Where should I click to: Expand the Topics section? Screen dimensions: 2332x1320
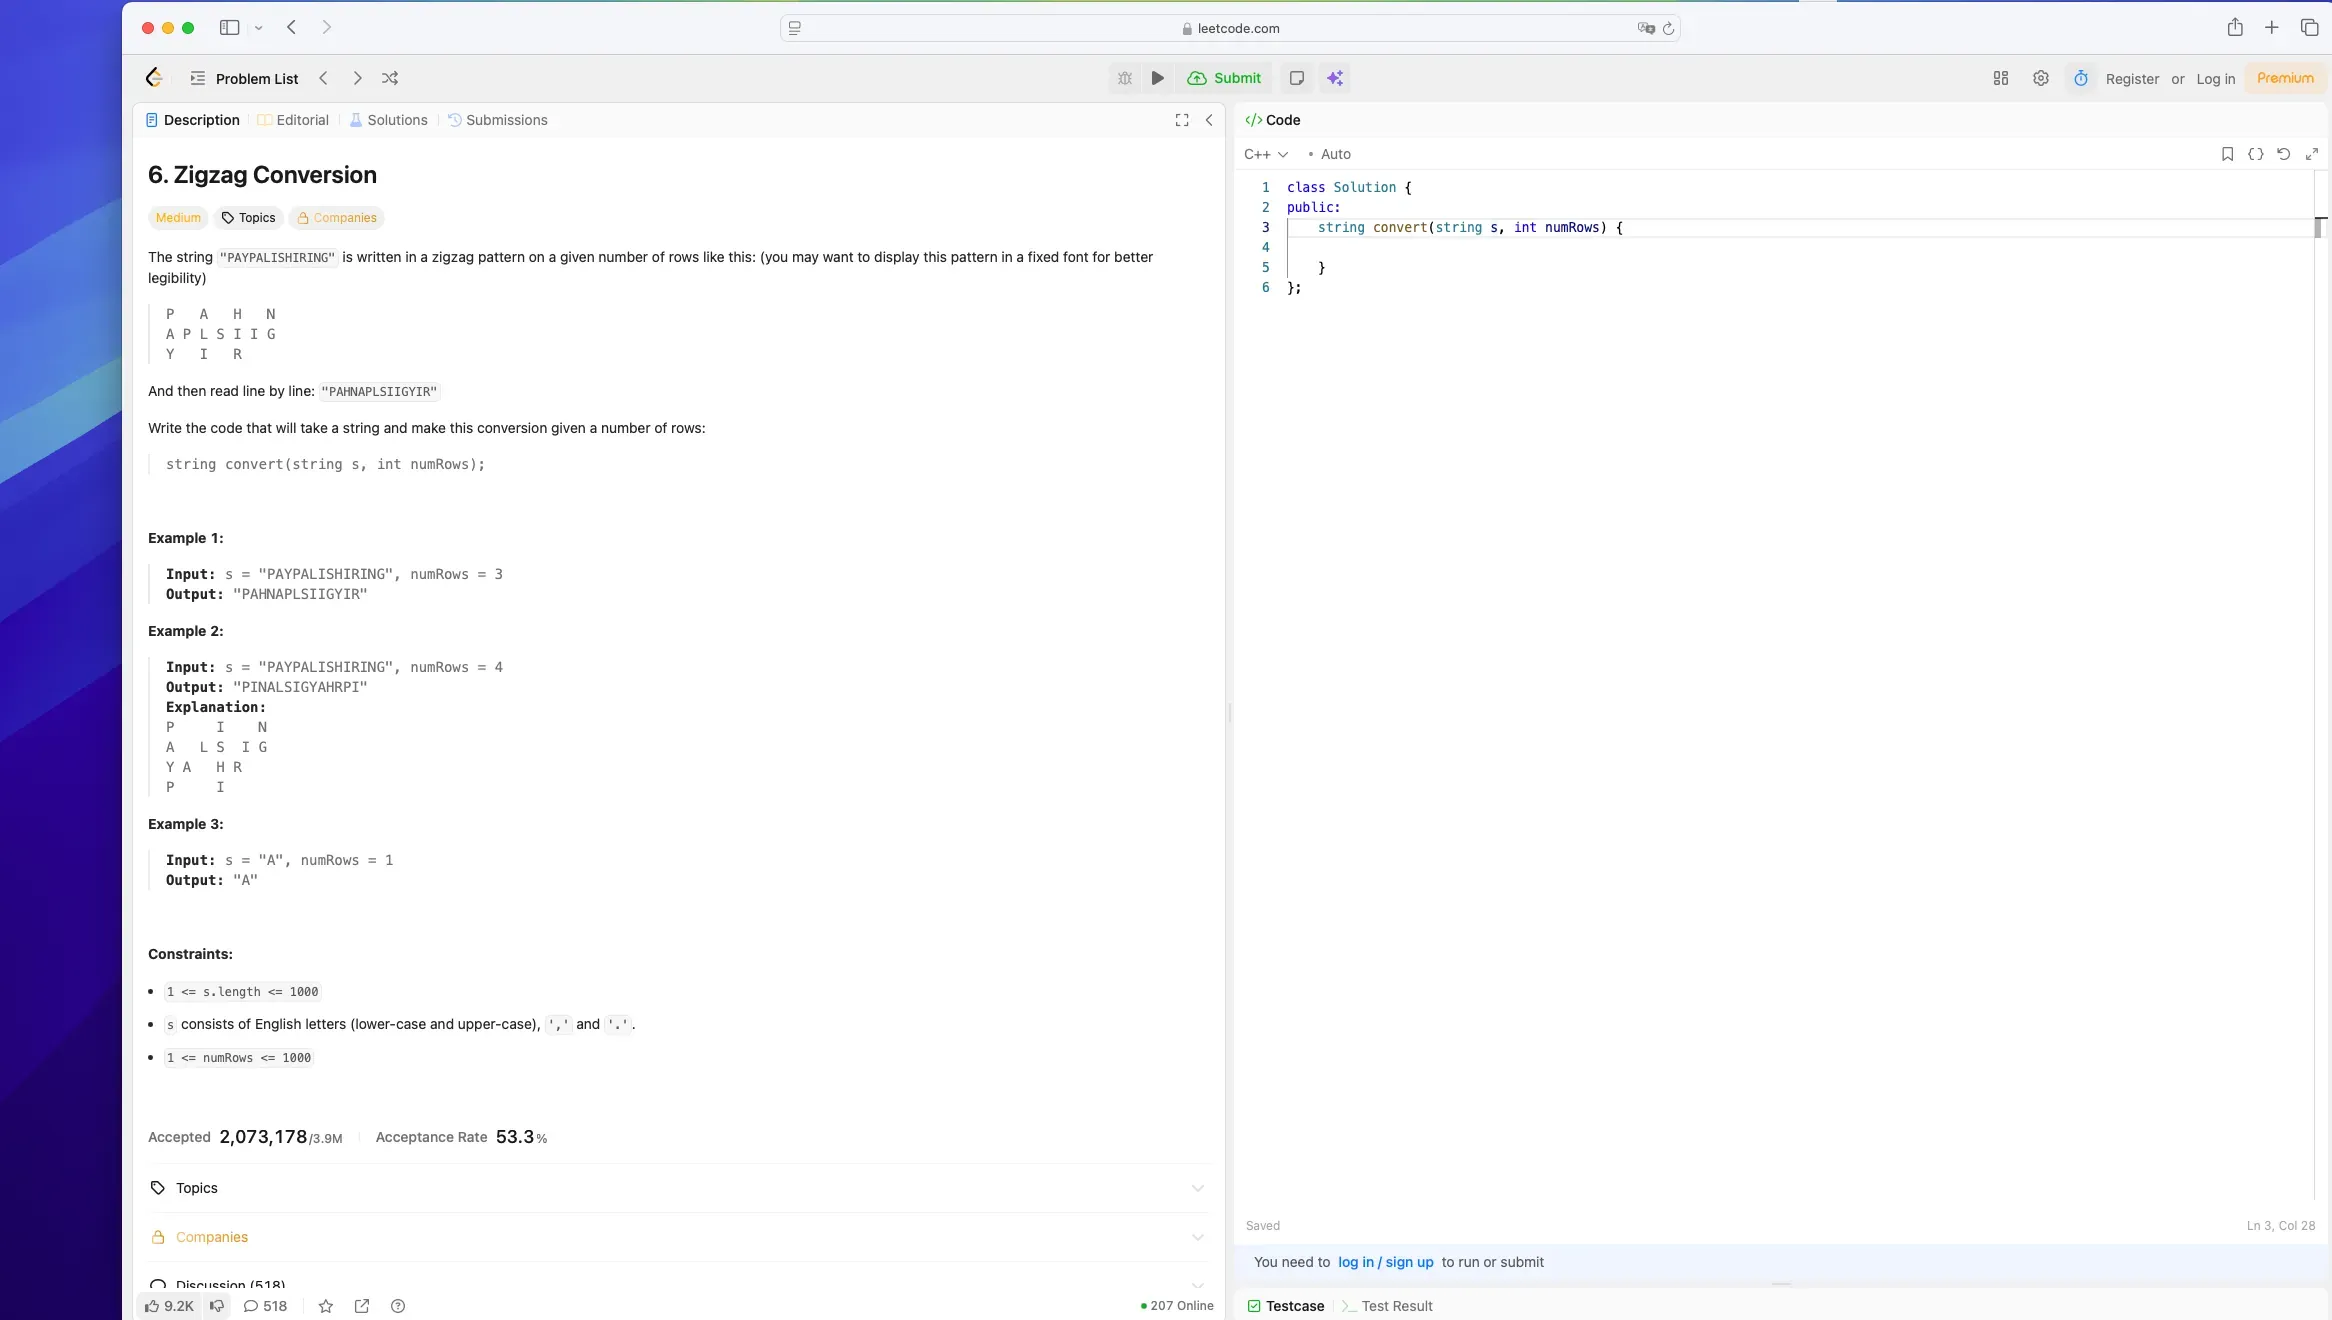pos(1196,1188)
